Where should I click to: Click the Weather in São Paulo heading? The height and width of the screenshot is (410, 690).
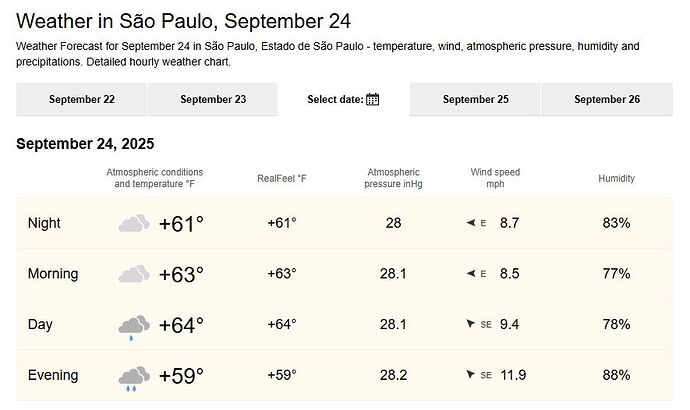[185, 21]
